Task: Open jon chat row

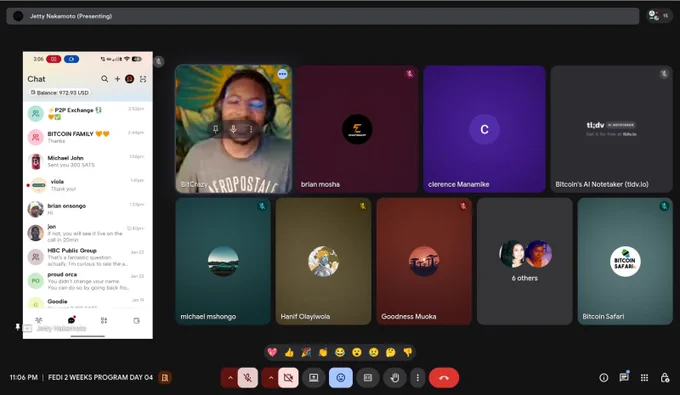Action: click(x=88, y=233)
